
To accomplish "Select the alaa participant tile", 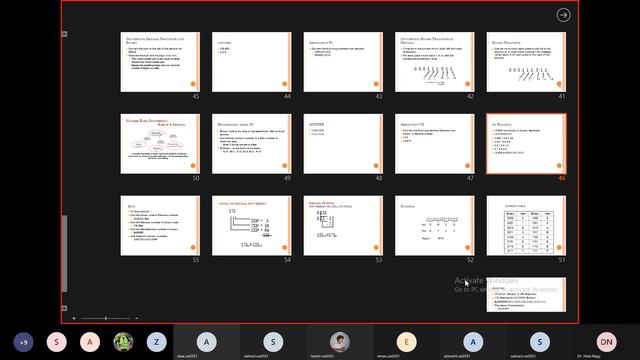I will point(207,342).
